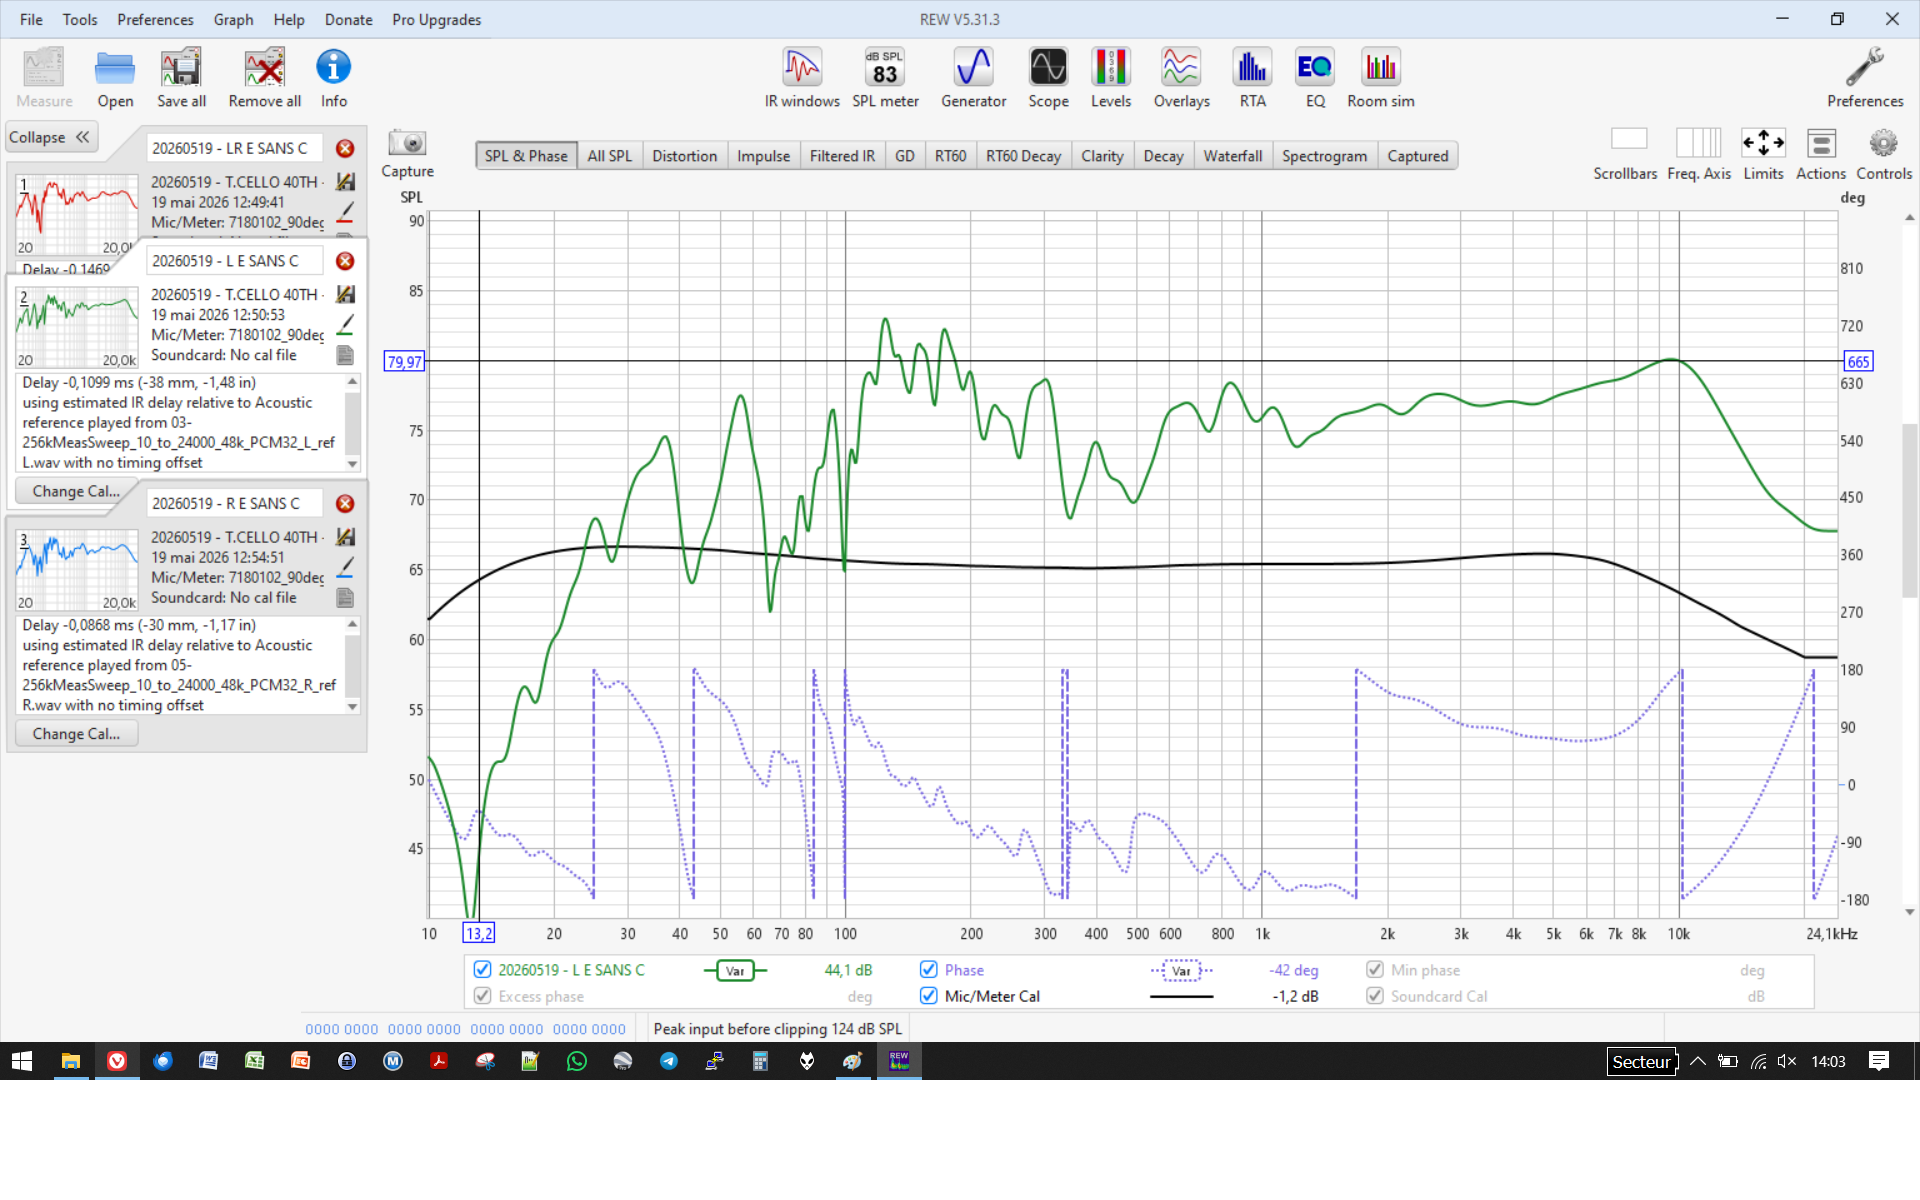Open the SPL meter
Image resolution: width=1920 pixels, height=1200 pixels.
point(885,77)
